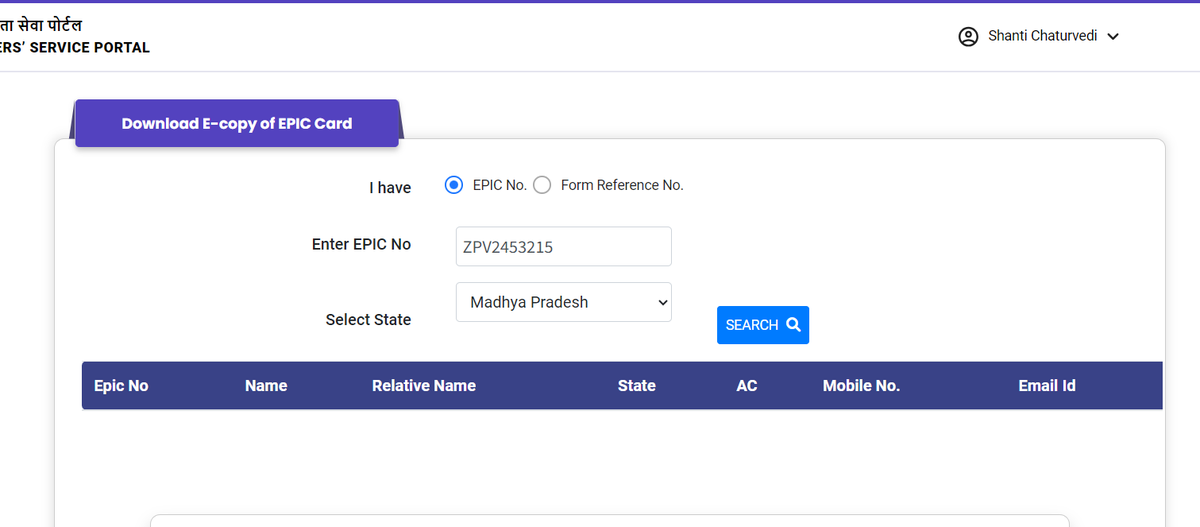Focus the Enter EPIC No input field

(564, 246)
